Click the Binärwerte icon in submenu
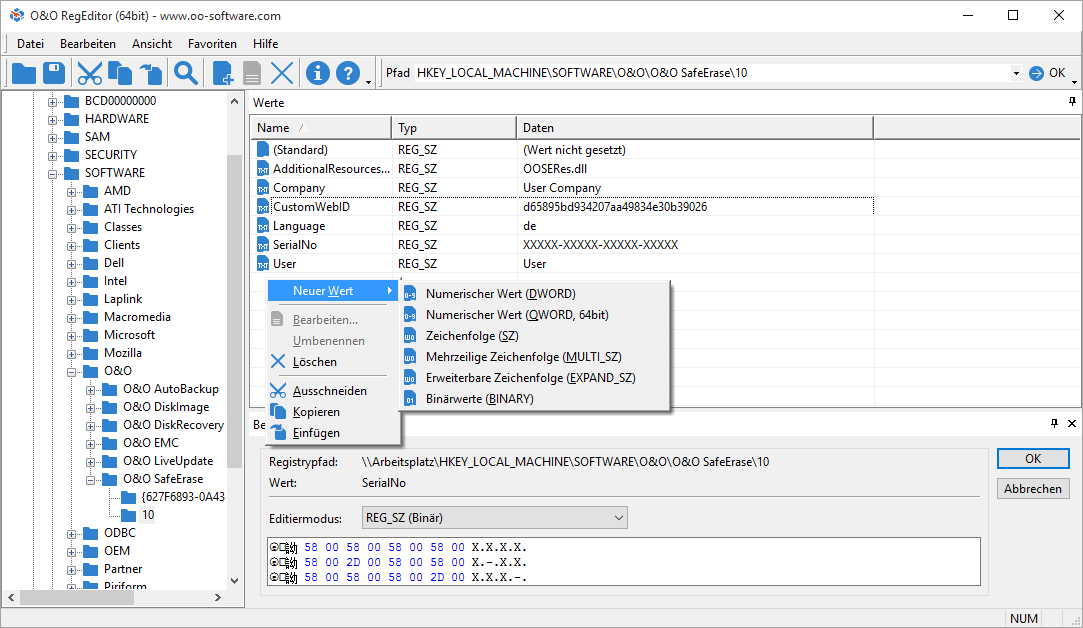This screenshot has height=628, width=1083. (410, 399)
